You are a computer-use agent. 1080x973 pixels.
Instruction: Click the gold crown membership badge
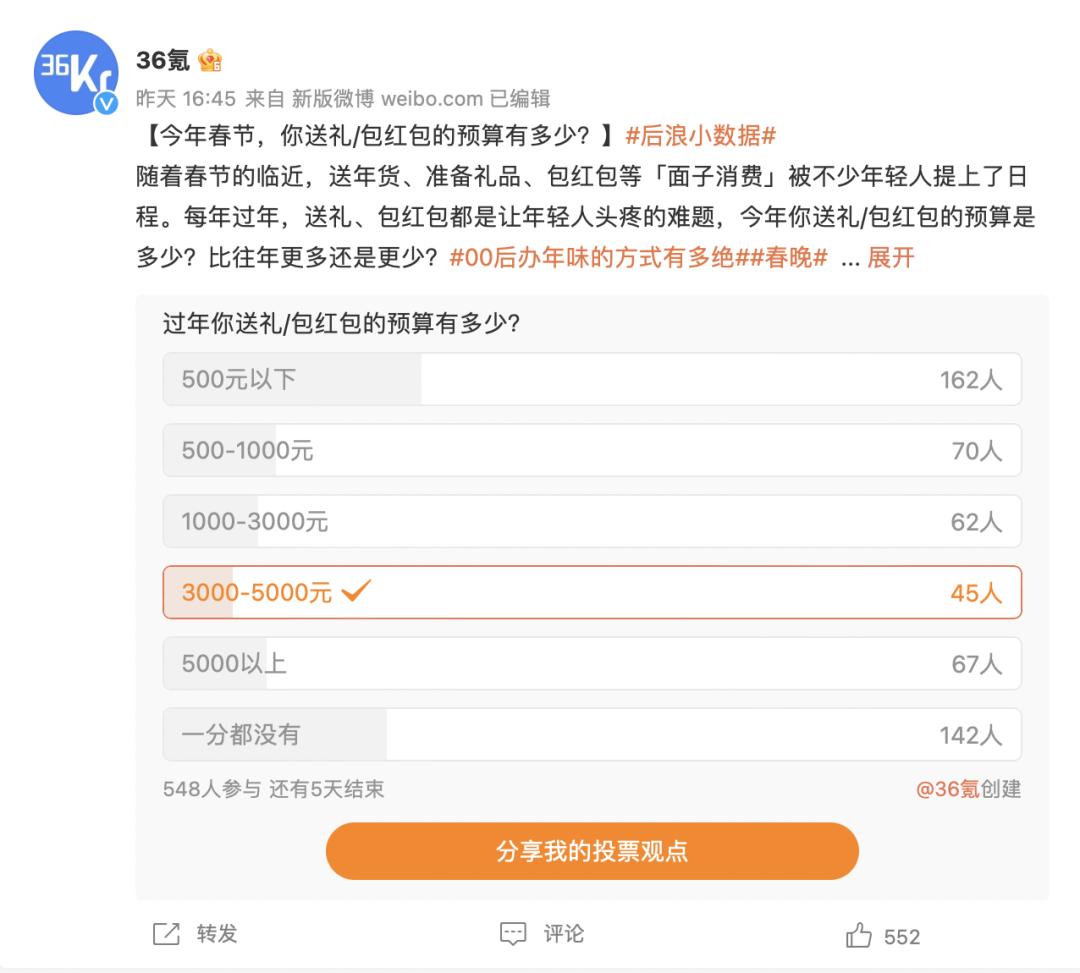pyautogui.click(x=209, y=61)
